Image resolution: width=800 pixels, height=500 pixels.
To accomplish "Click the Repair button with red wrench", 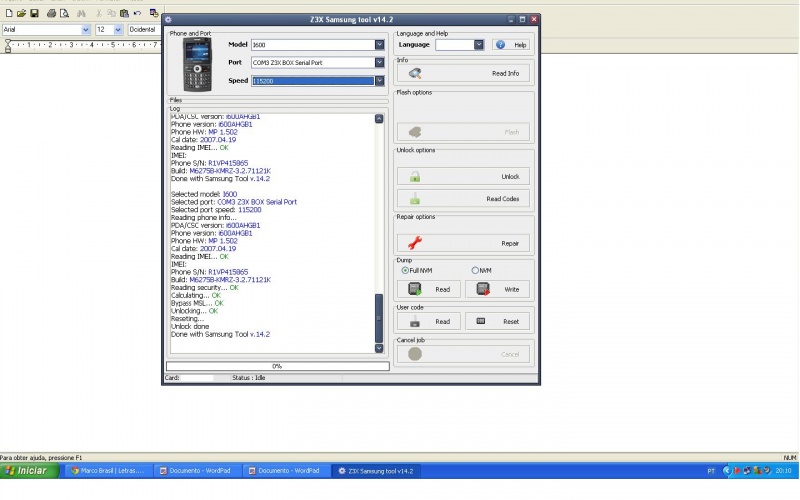I will point(463,243).
